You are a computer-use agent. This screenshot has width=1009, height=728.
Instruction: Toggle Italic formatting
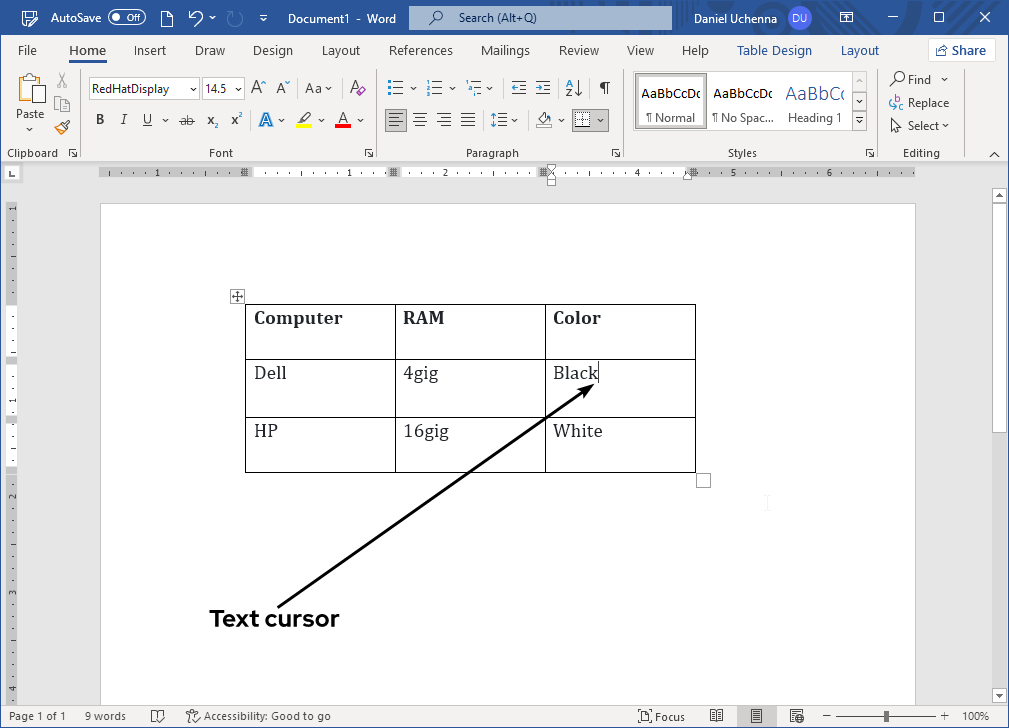pyautogui.click(x=124, y=120)
